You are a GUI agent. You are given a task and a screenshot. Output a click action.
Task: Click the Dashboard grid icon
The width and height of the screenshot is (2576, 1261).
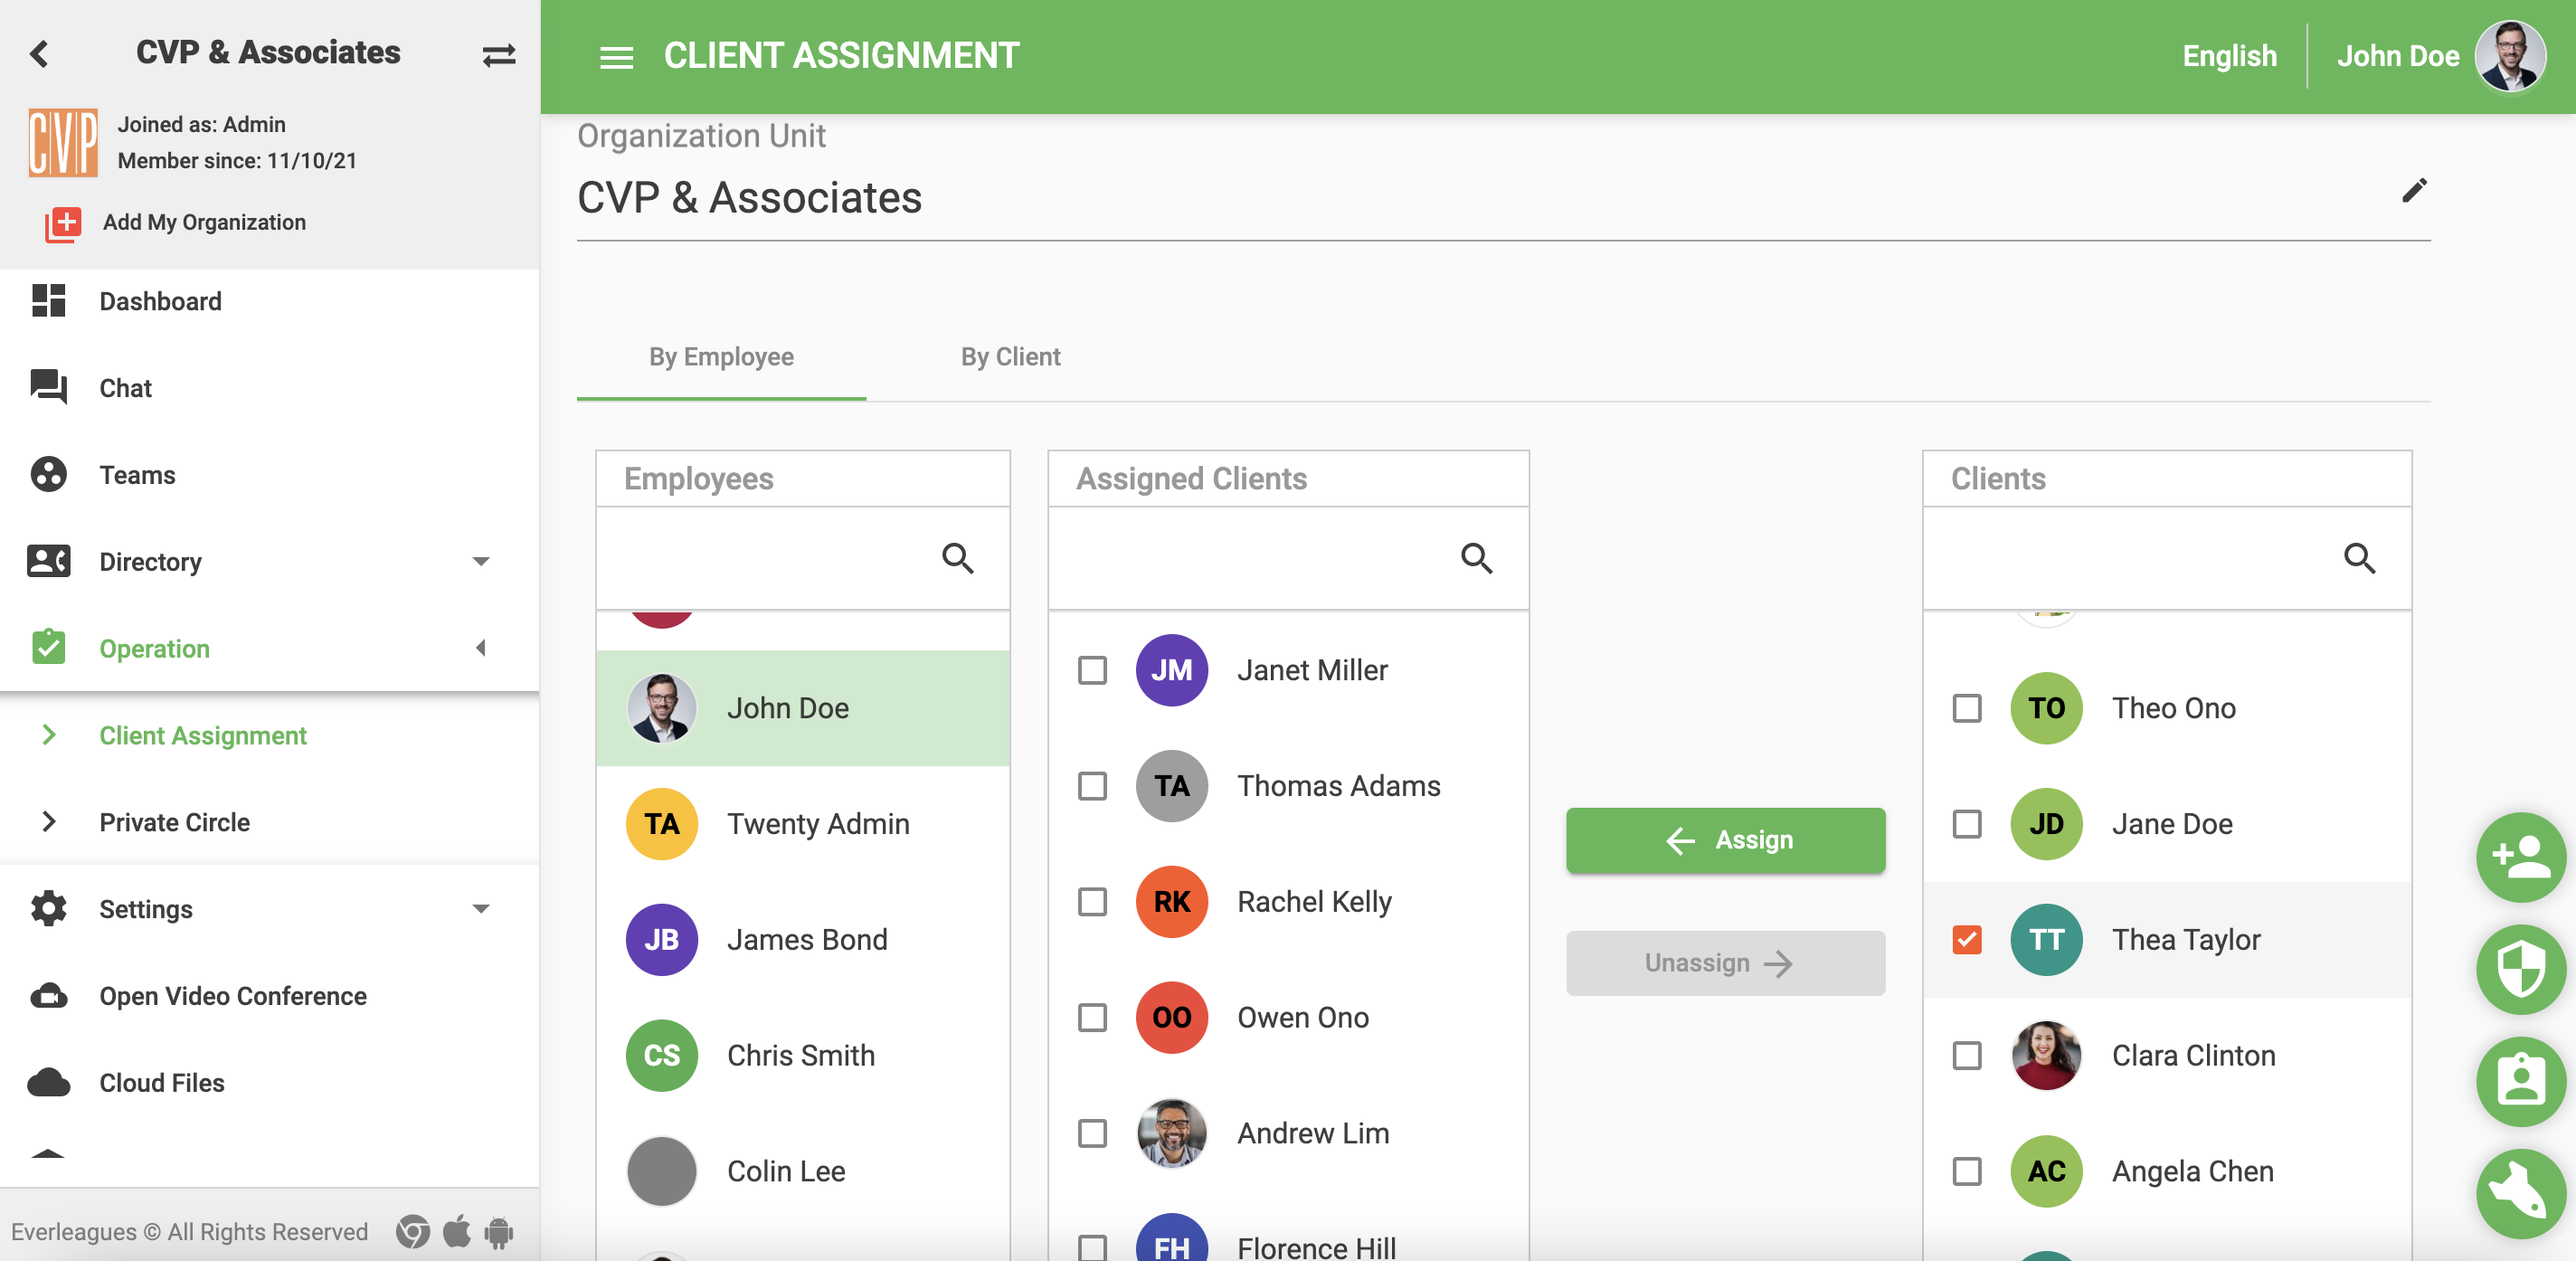tap(48, 301)
